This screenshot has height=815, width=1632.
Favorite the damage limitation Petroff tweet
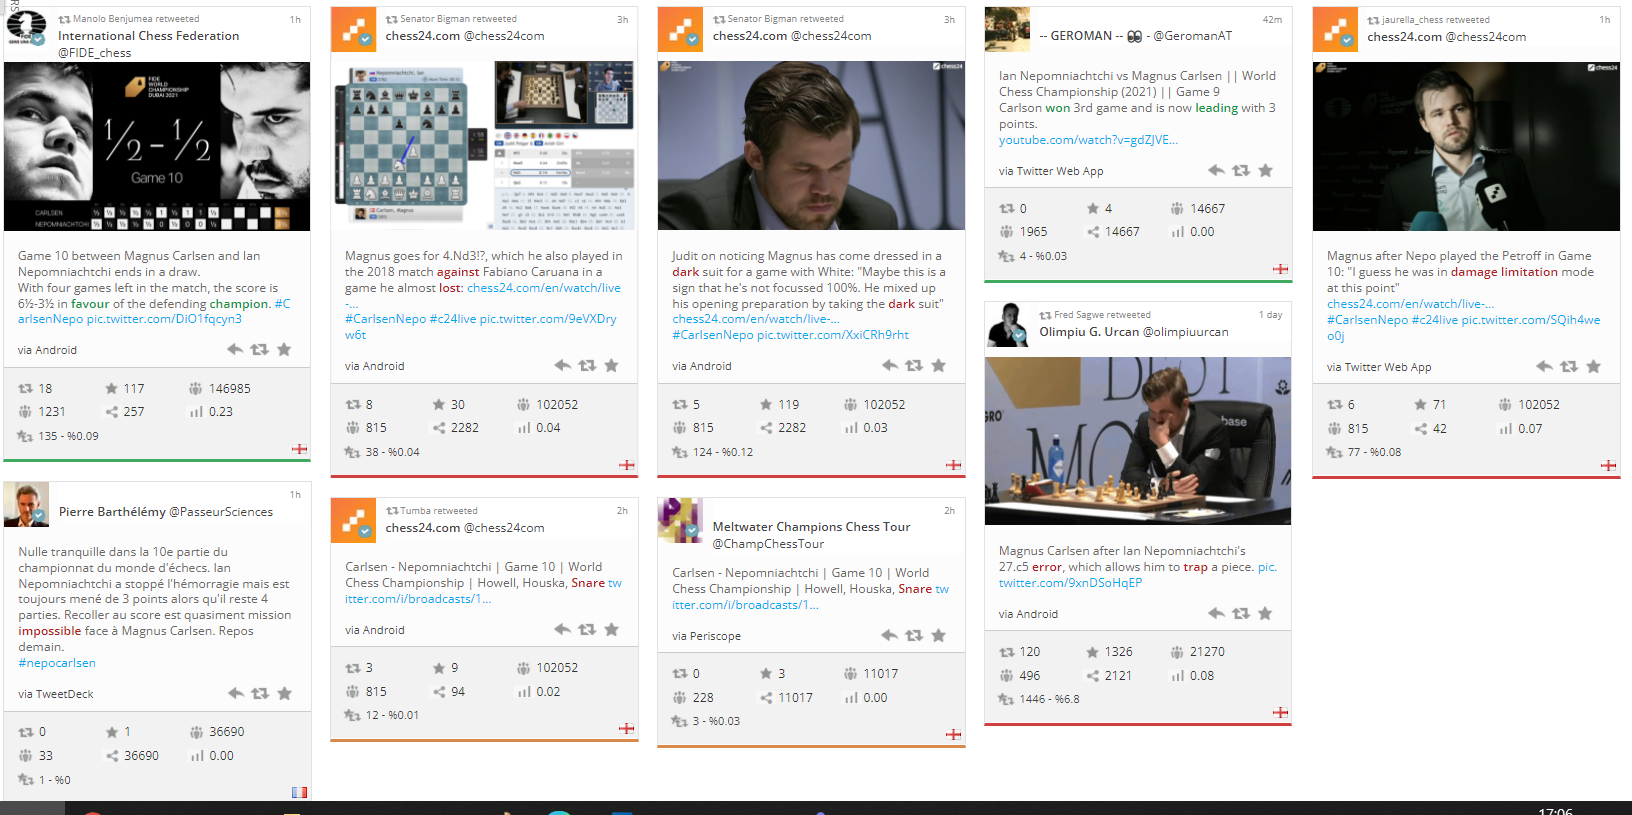[x=1593, y=366]
